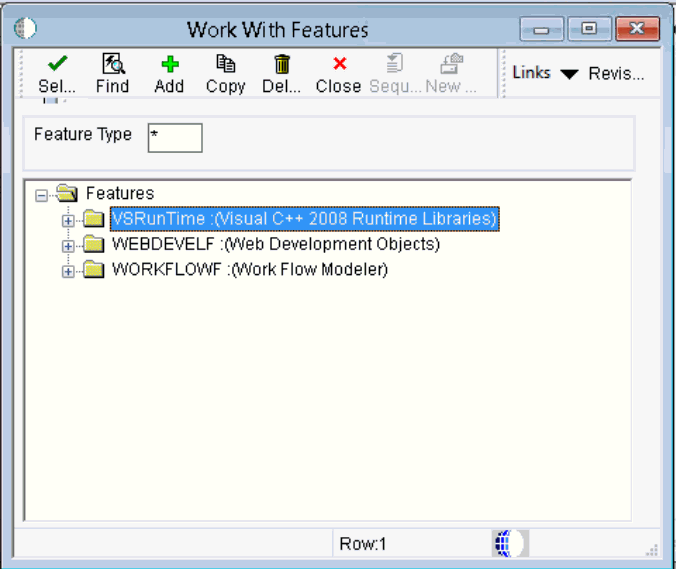Select the Features root folder icon
676x569 pixels.
pyautogui.click(x=67, y=193)
